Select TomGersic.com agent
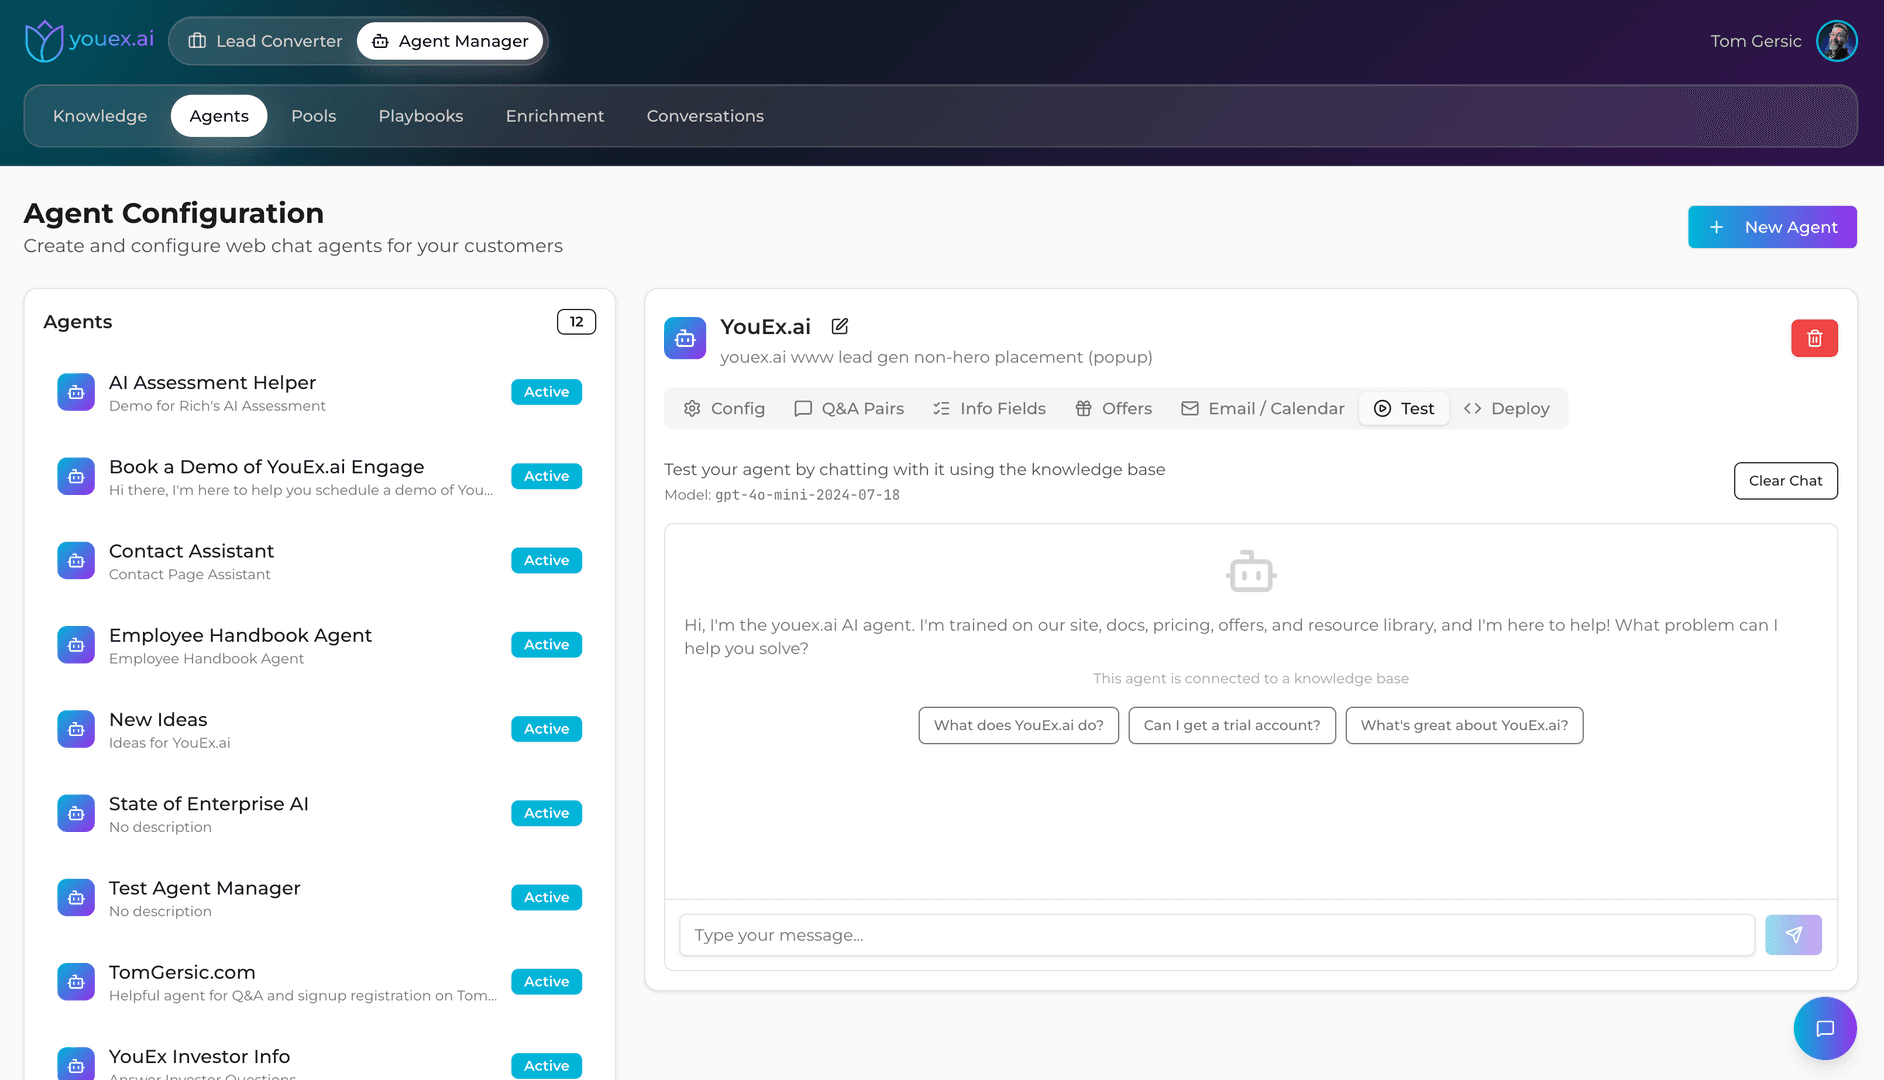 319,982
